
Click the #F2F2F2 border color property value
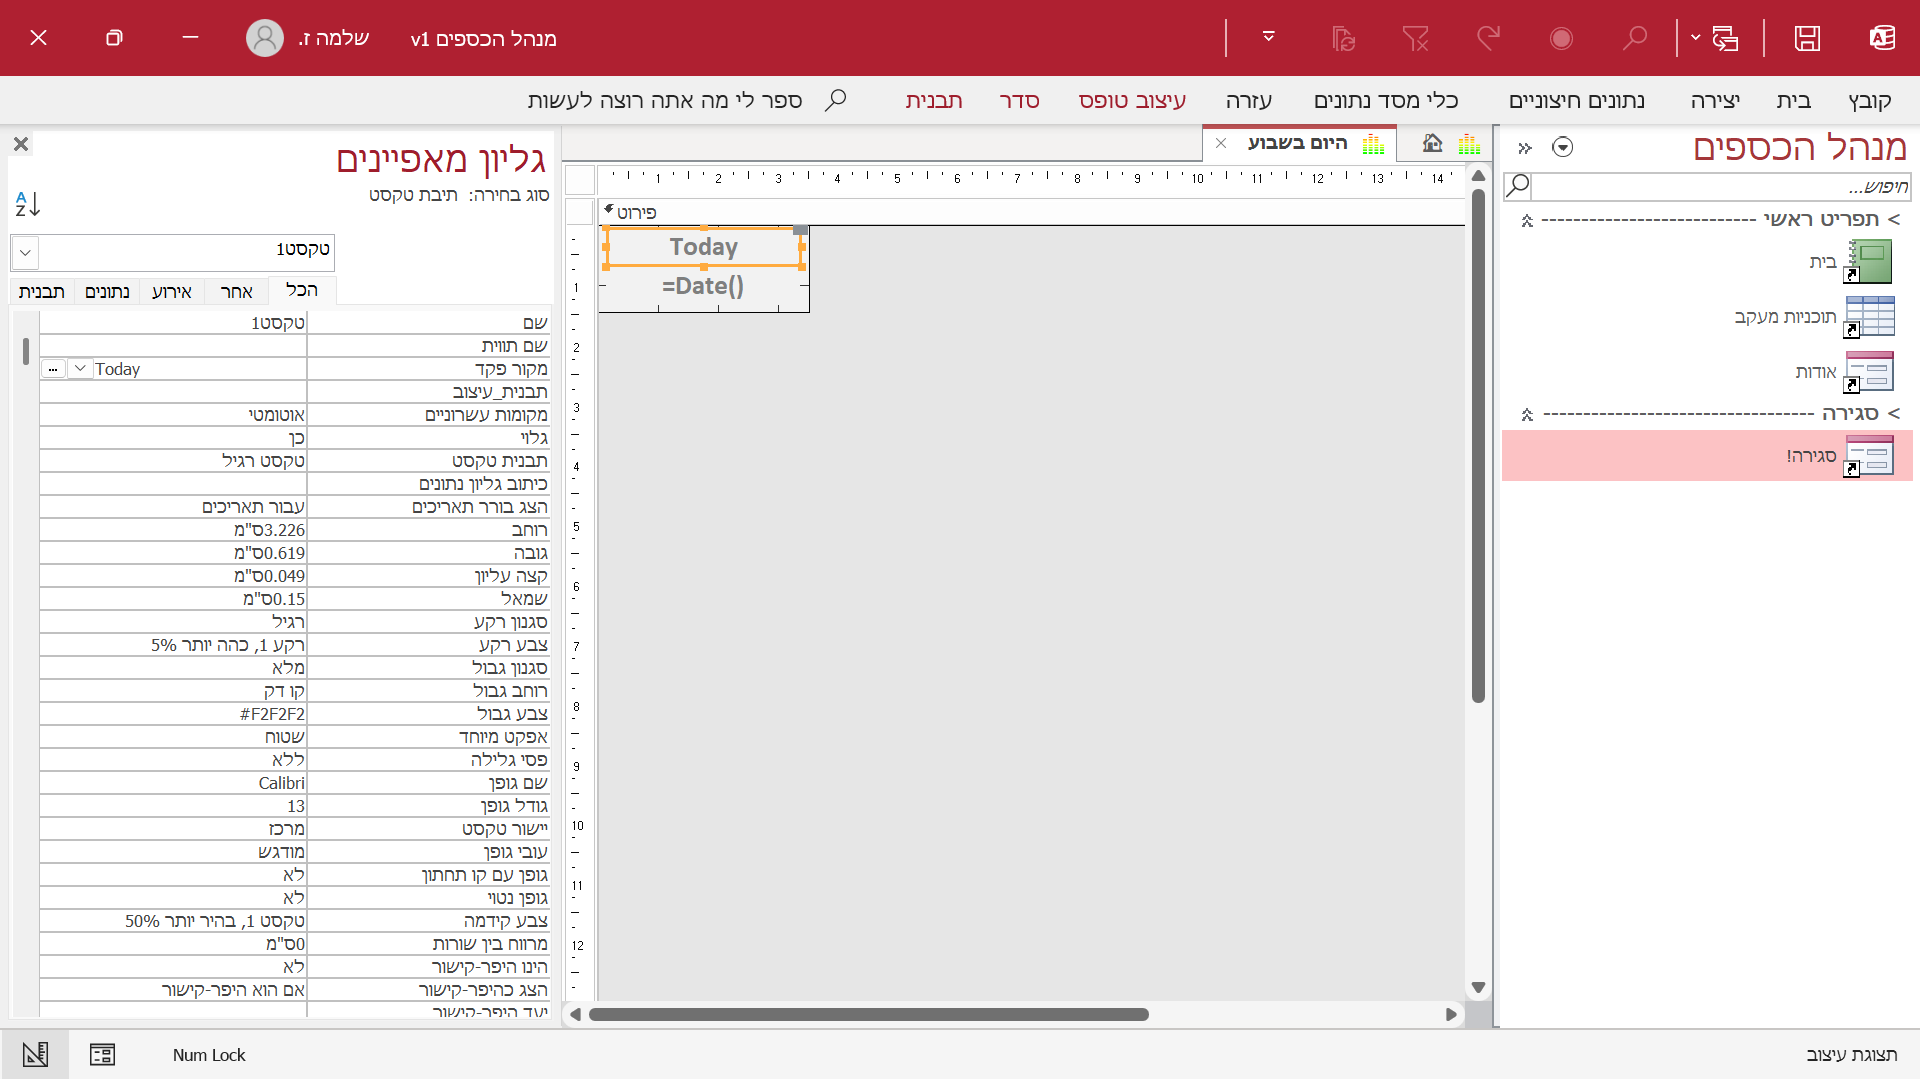pyautogui.click(x=173, y=714)
